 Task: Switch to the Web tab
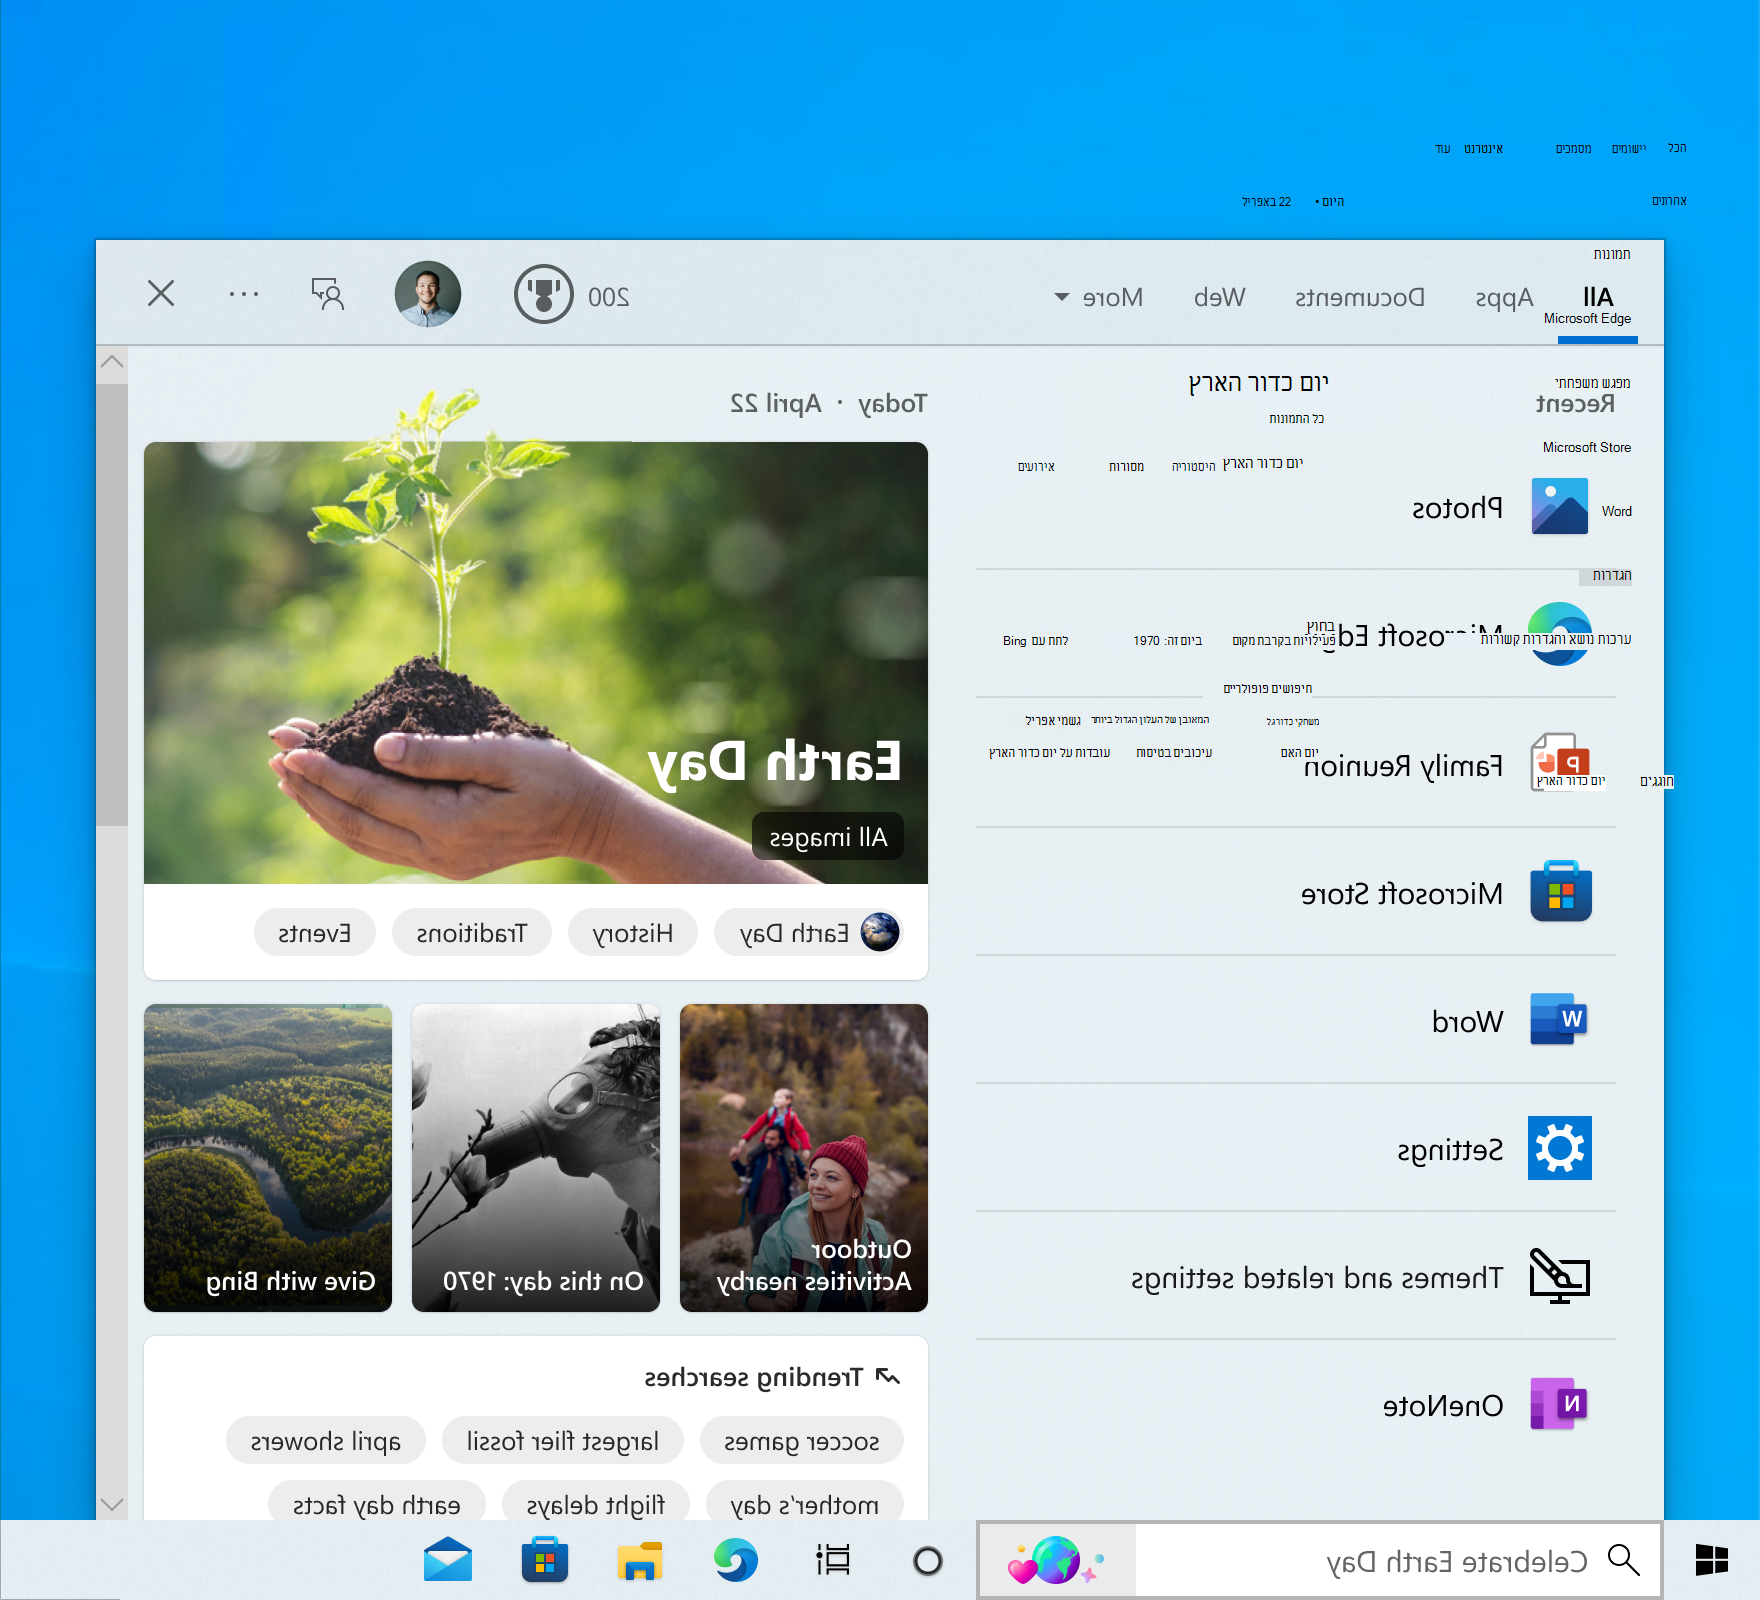(1220, 297)
